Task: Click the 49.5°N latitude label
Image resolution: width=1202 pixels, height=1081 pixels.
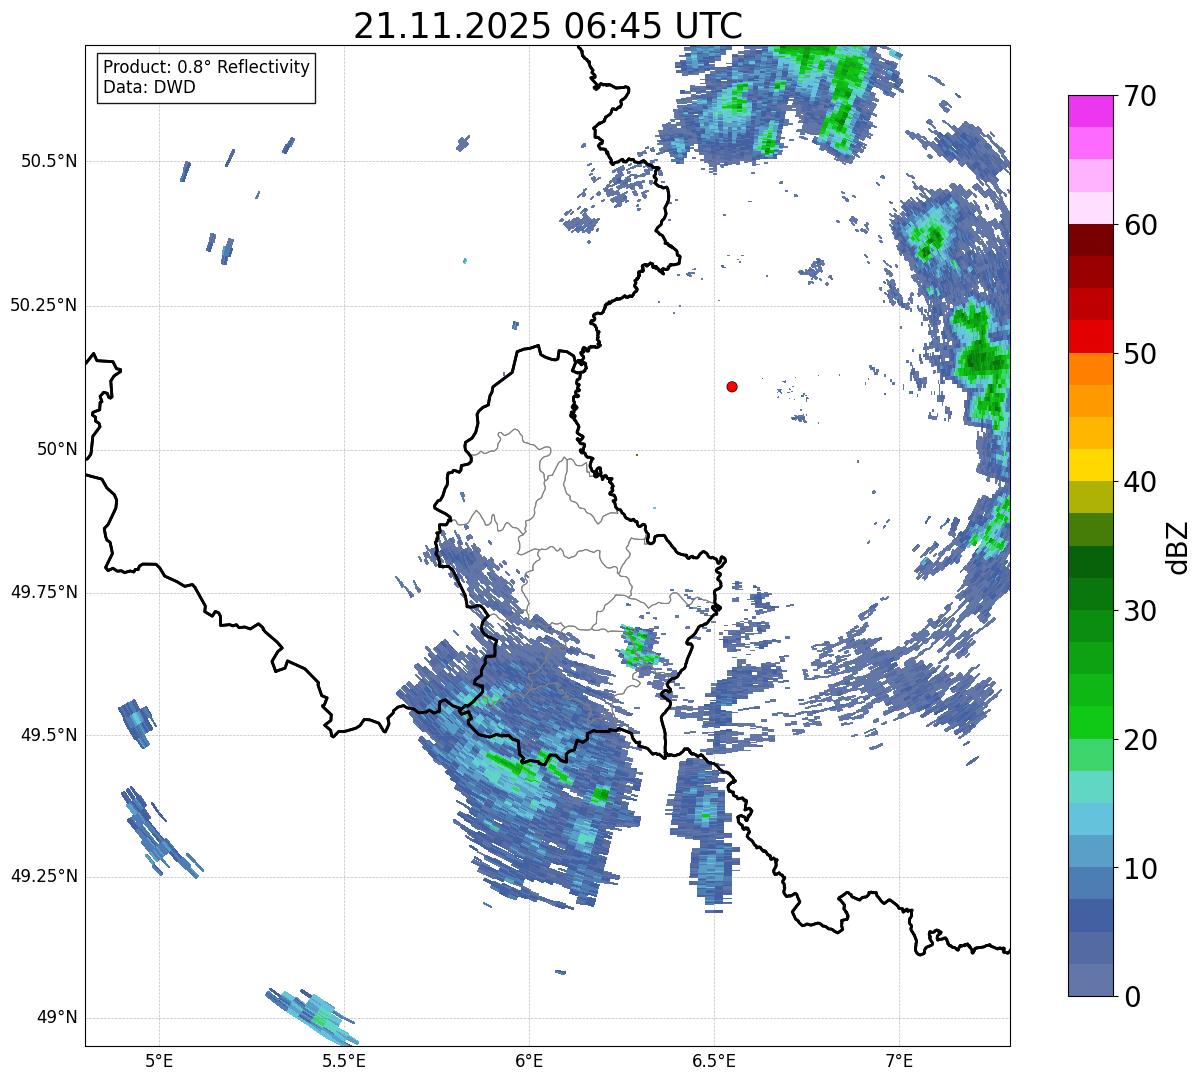Action: tap(48, 735)
